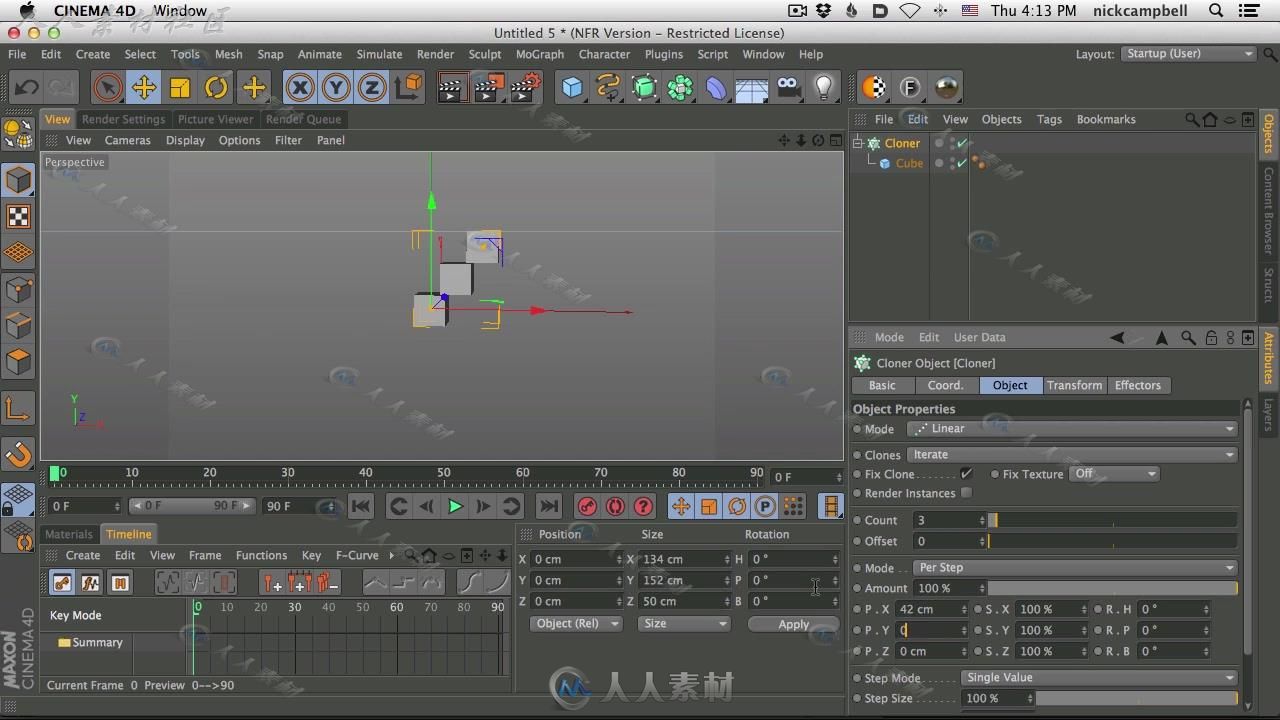The image size is (1280, 720).
Task: Open Object (Rel) coordinate dropdown
Action: click(576, 623)
